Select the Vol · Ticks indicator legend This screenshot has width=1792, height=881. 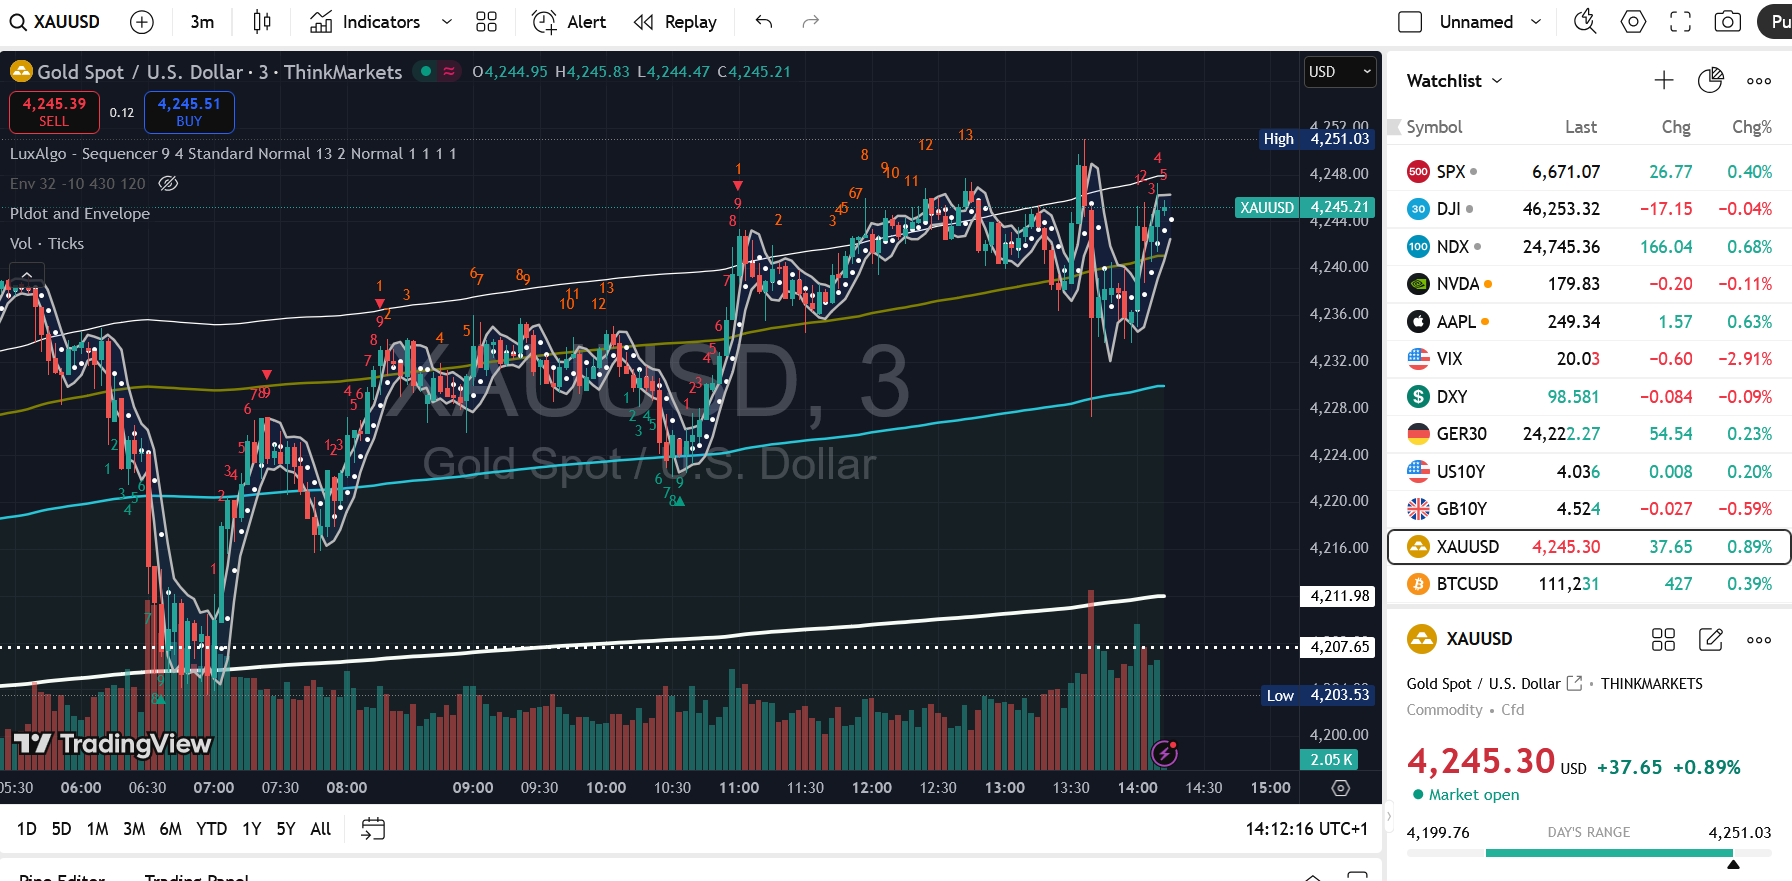point(47,244)
